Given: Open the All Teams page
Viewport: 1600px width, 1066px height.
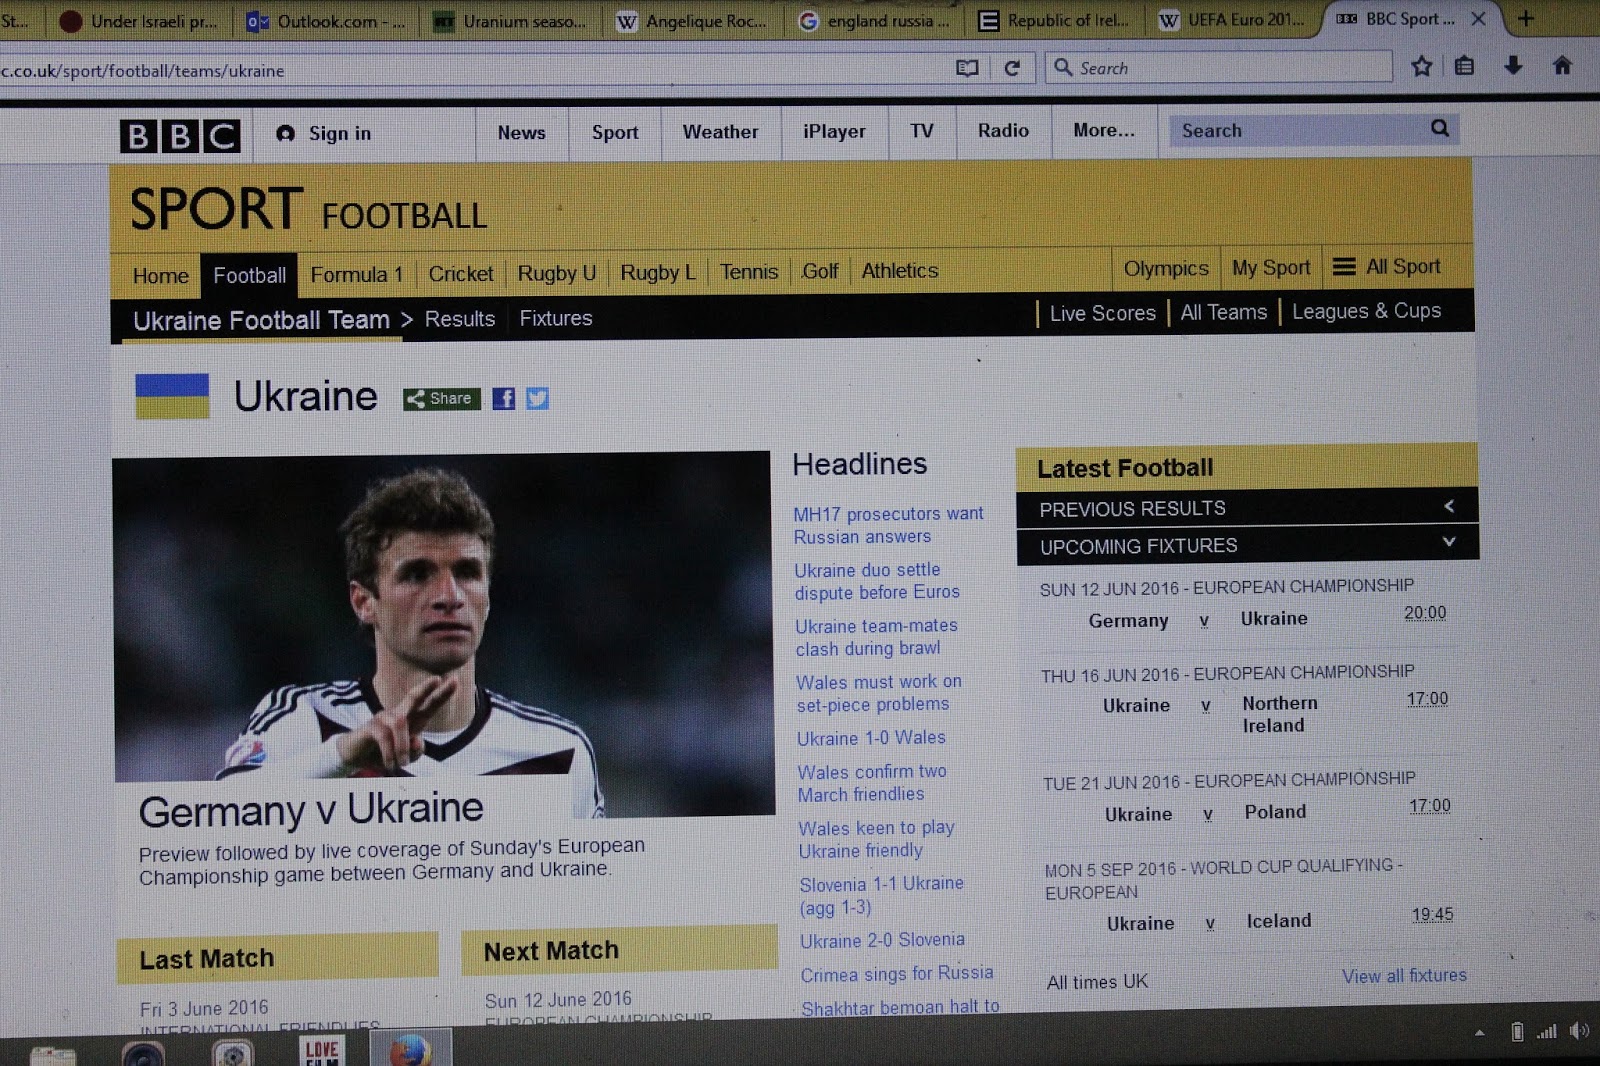Looking at the screenshot, I should [1224, 312].
